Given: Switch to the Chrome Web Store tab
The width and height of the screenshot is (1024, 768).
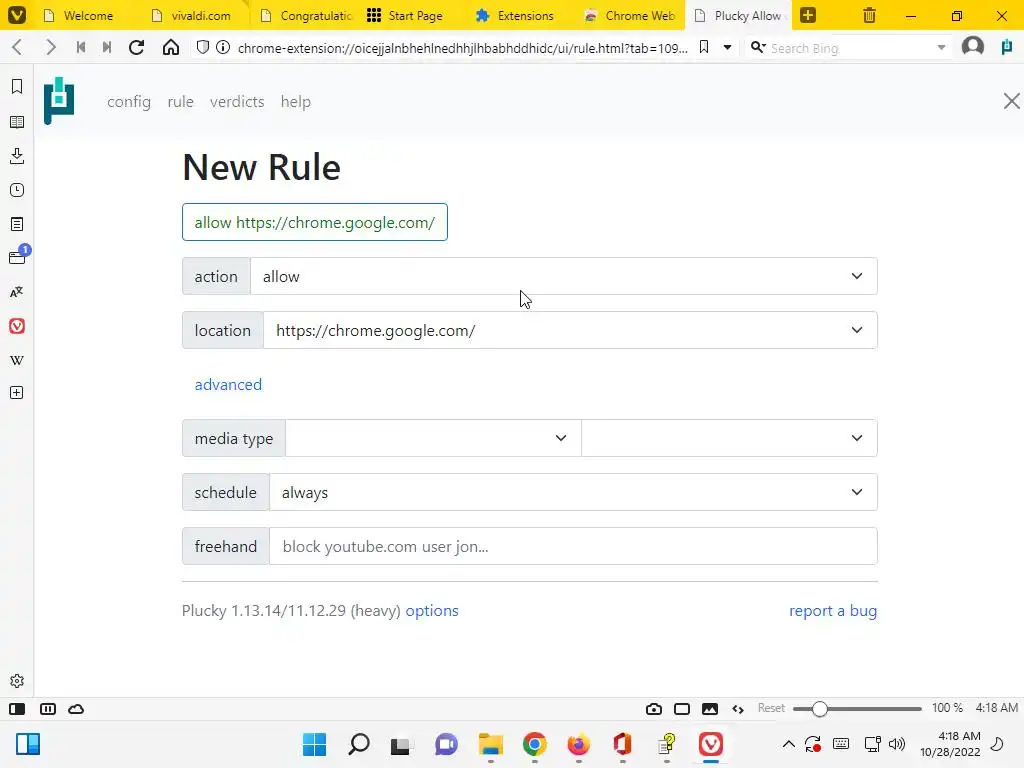Looking at the screenshot, I should [x=630, y=15].
